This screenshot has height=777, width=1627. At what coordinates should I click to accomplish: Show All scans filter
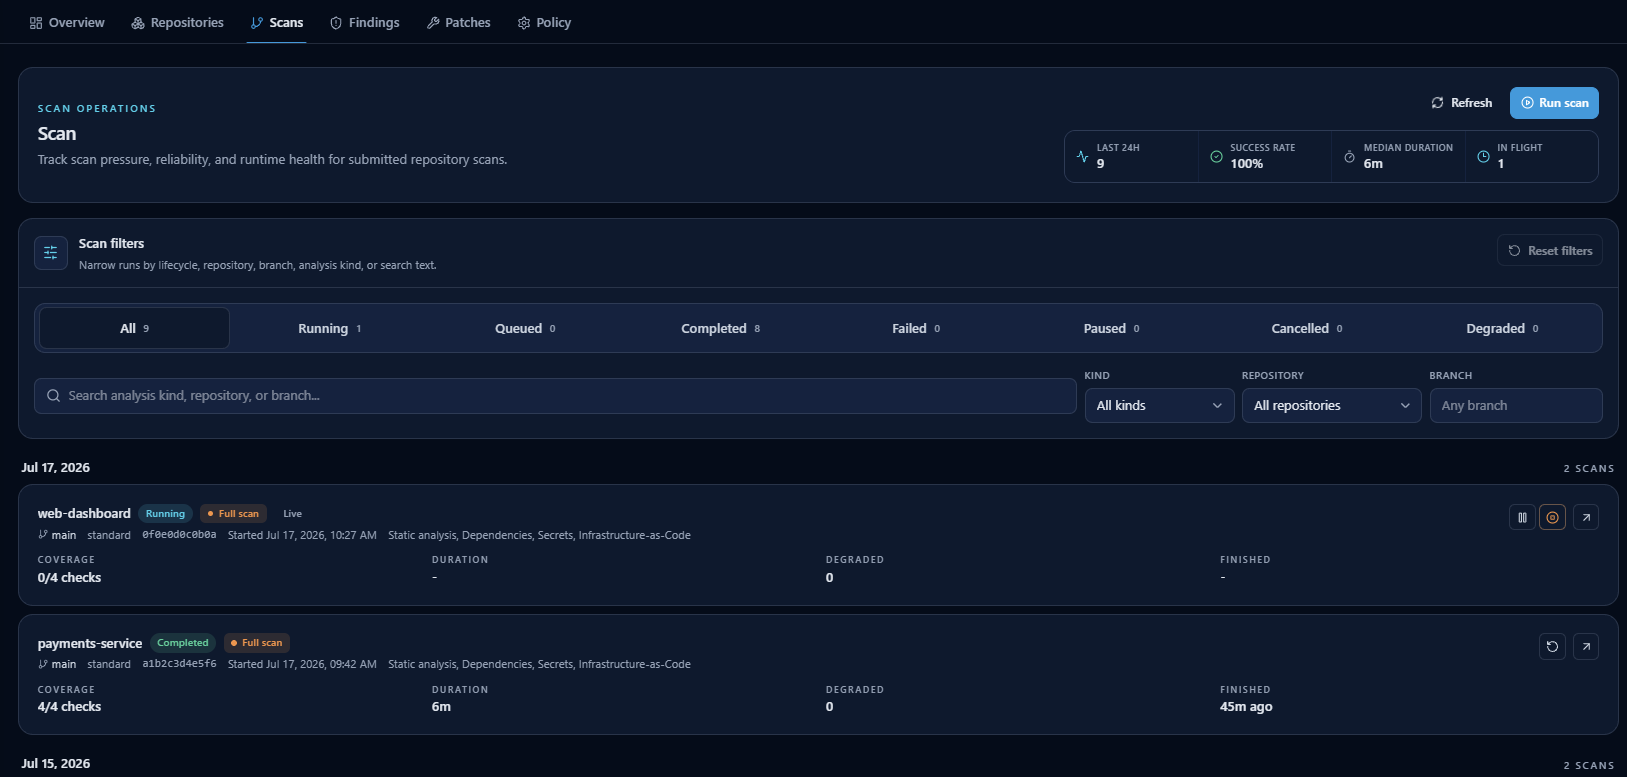pos(134,328)
